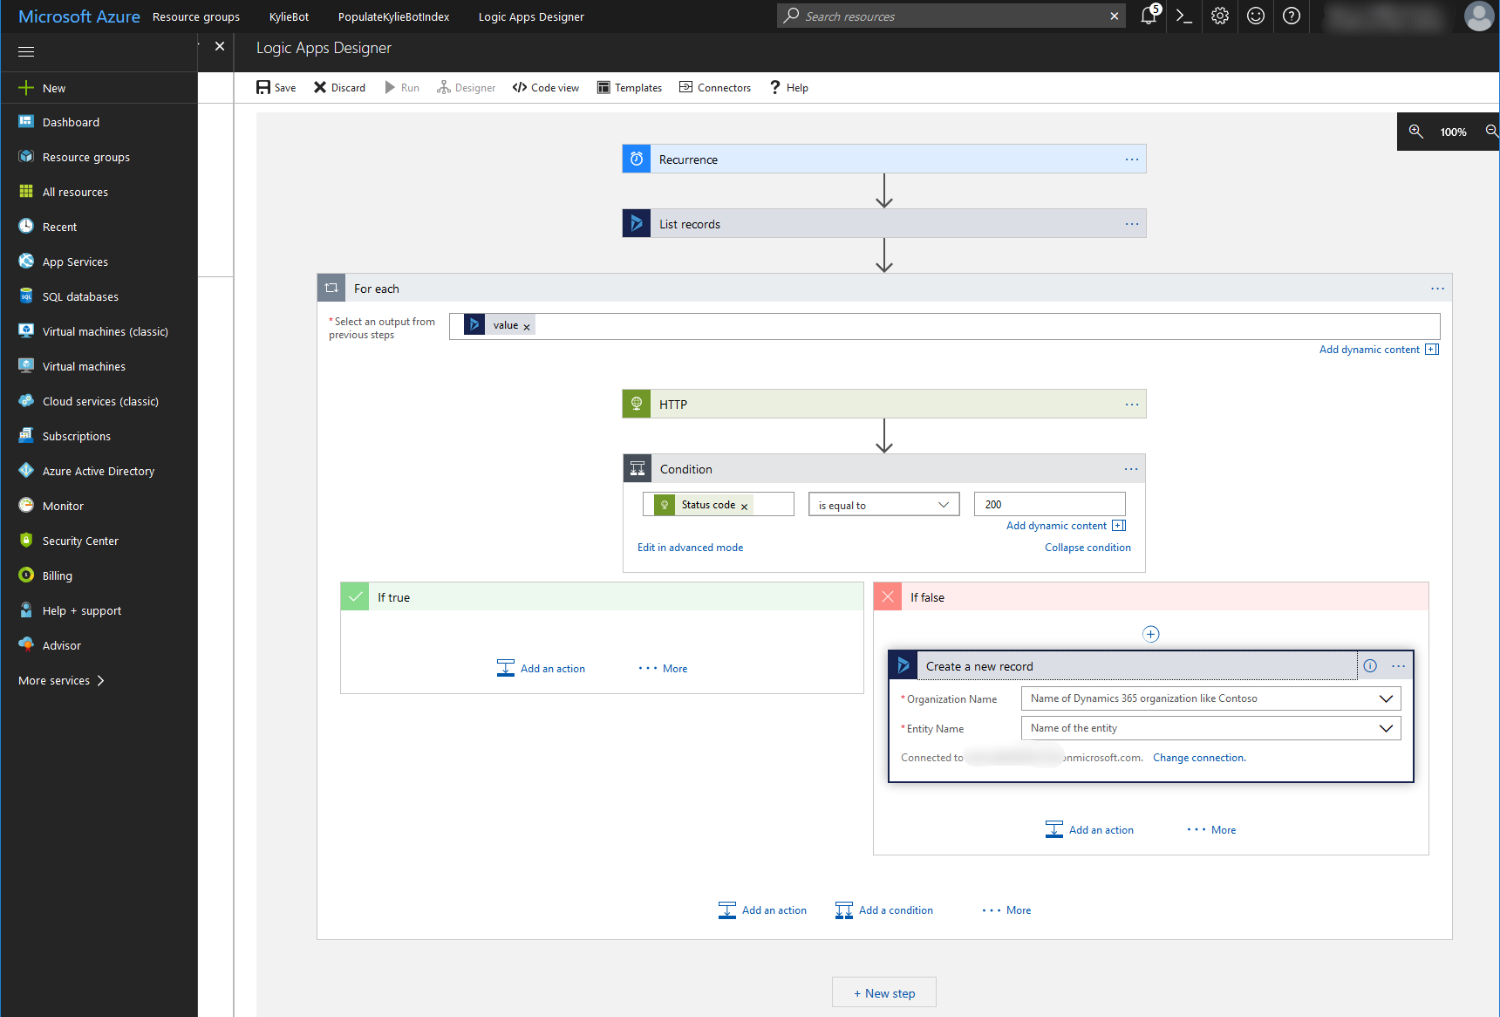The image size is (1500, 1017).
Task: Click the If false X icon
Action: click(x=888, y=597)
